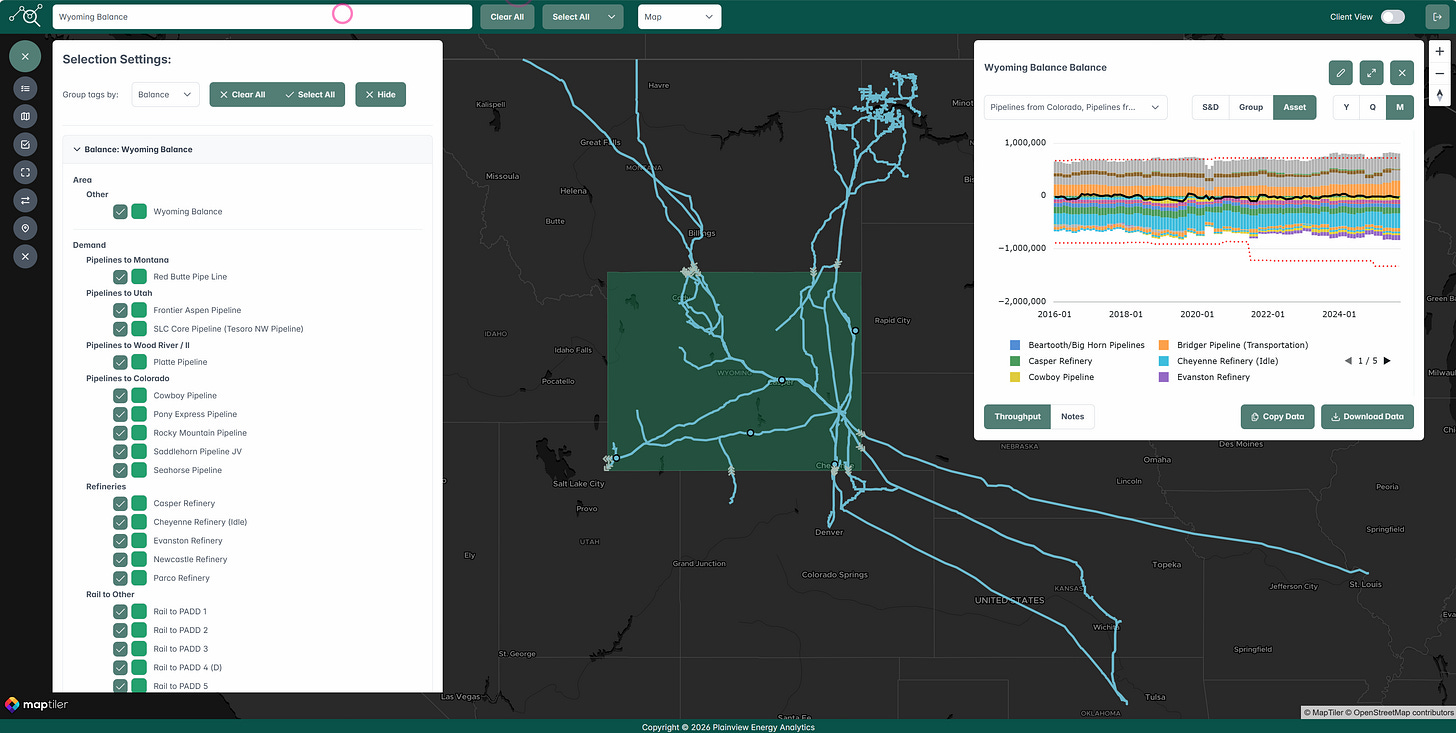Viewport: 1456px width, 733px height.
Task: Switch chart to Group view
Action: [x=1250, y=107]
